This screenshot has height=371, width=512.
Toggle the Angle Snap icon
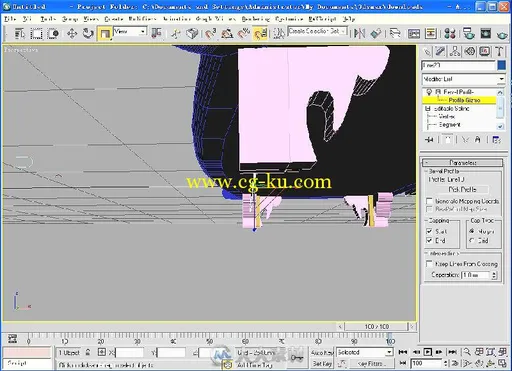click(227, 34)
